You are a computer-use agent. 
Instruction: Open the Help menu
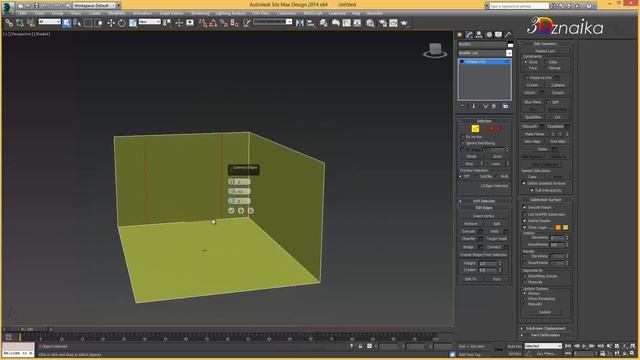(x=356, y=13)
